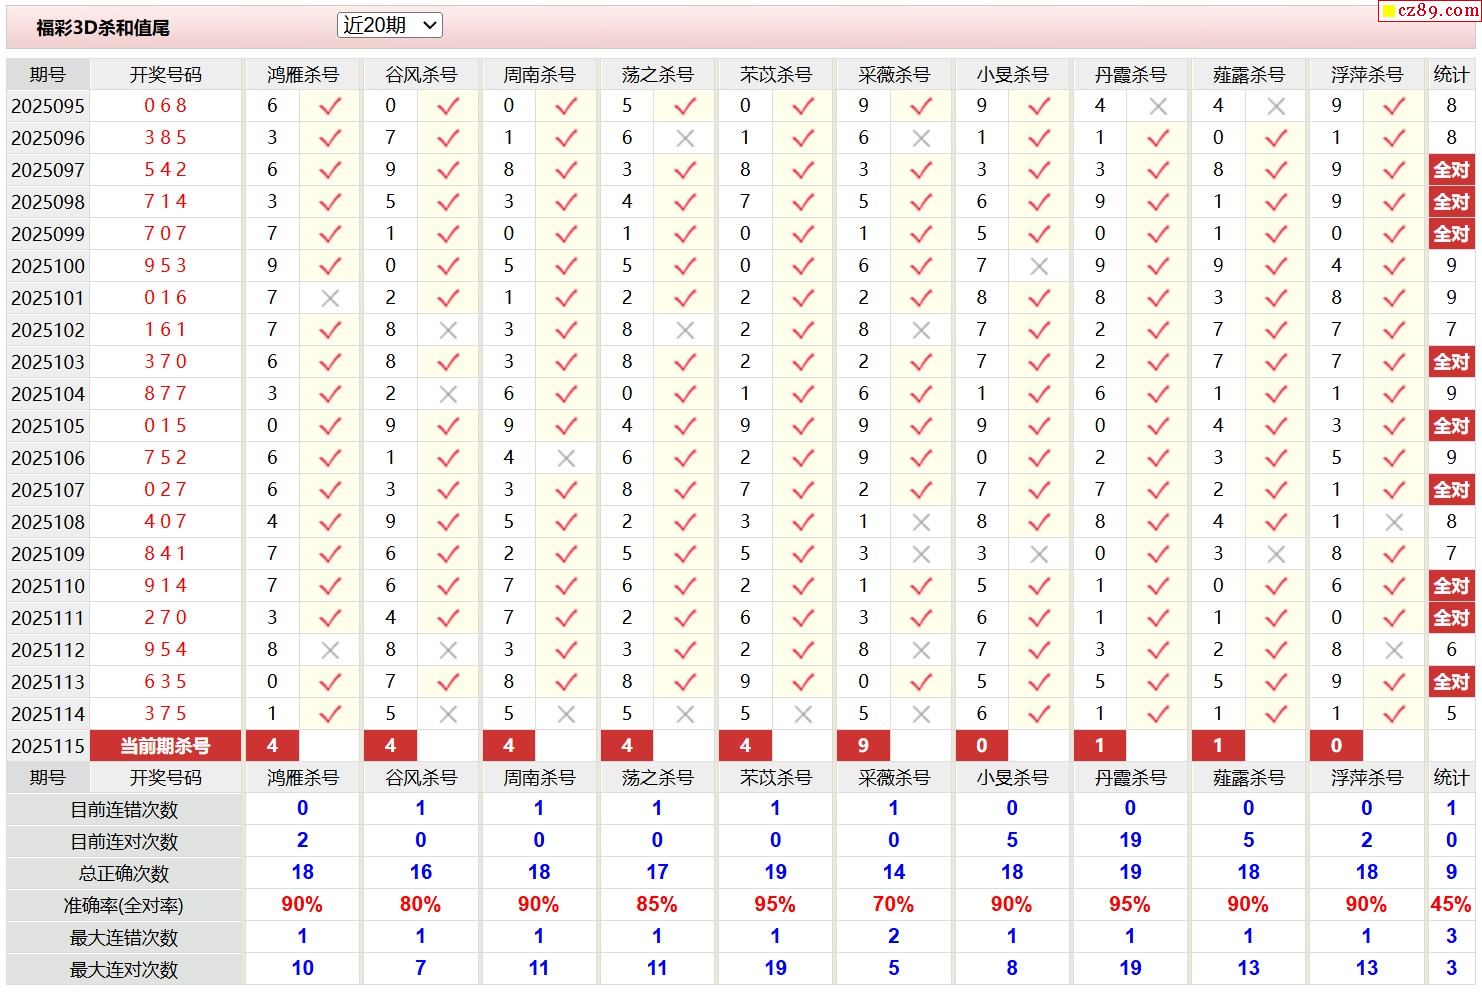Click the 福彩3D杀和值尾 title

pyautogui.click(x=103, y=28)
